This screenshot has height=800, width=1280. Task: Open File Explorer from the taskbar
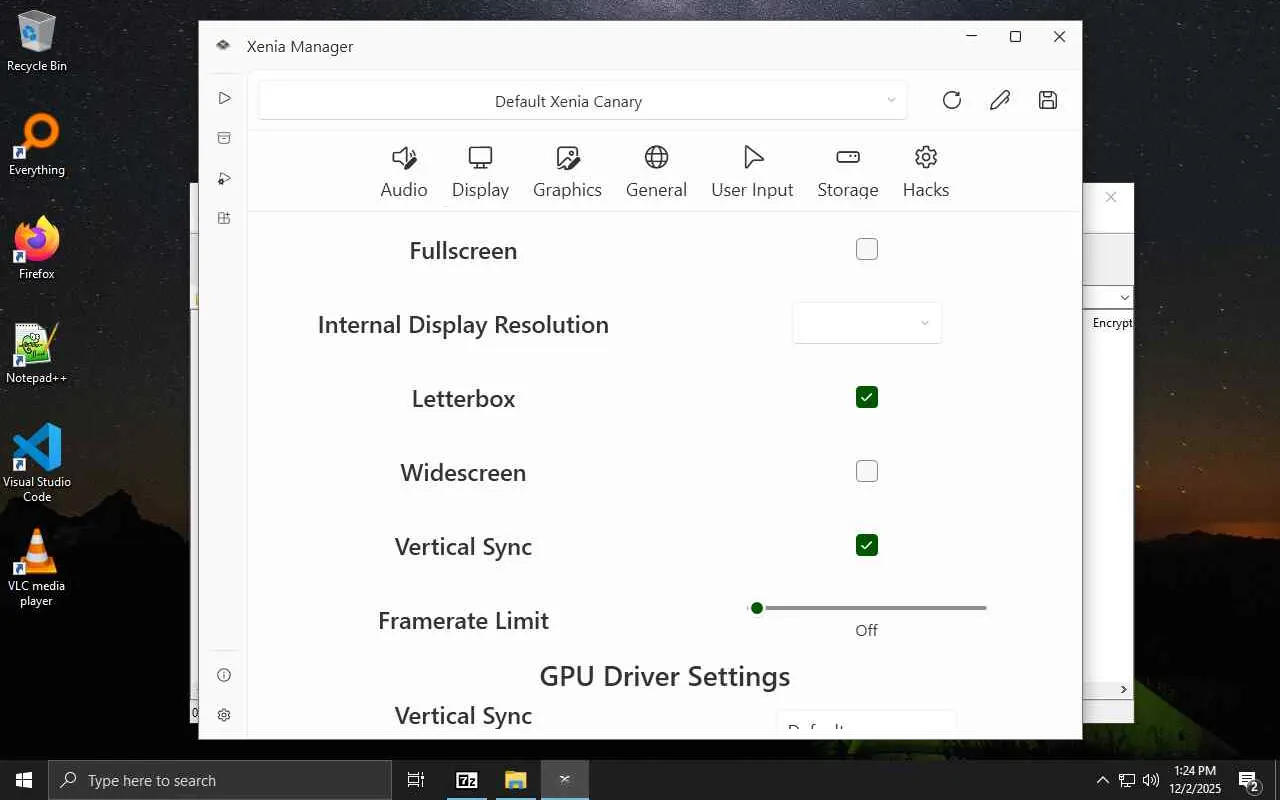tap(515, 780)
